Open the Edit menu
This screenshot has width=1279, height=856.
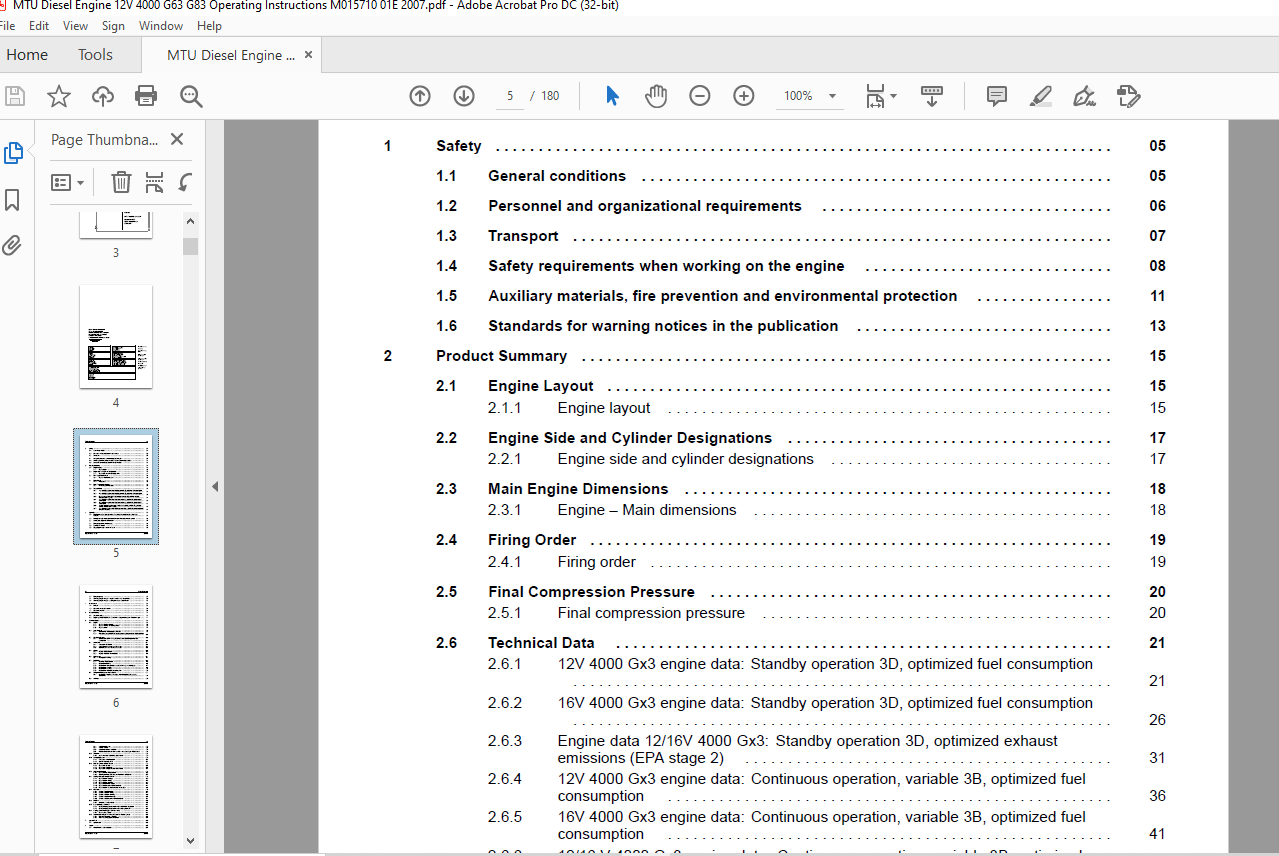click(39, 26)
